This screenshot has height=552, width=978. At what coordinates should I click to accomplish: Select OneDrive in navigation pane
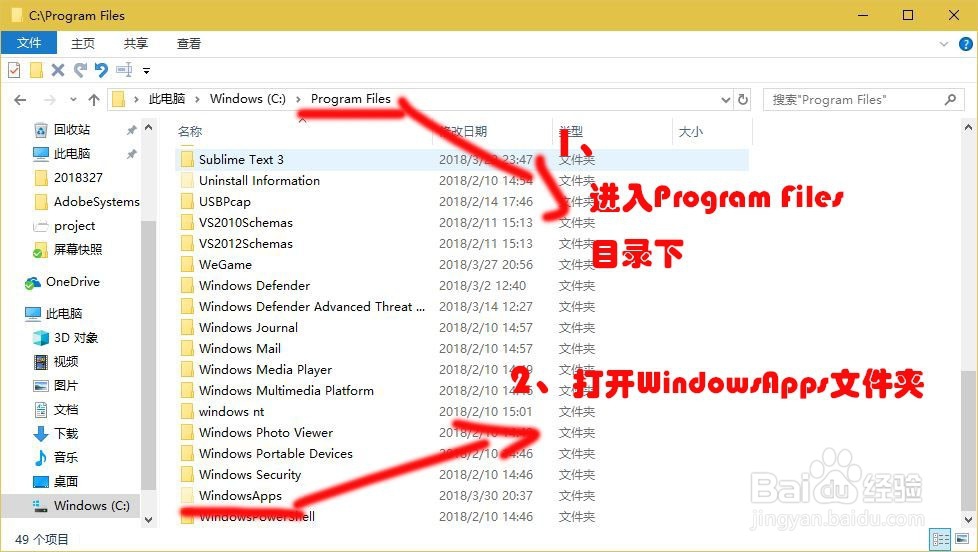[x=72, y=282]
